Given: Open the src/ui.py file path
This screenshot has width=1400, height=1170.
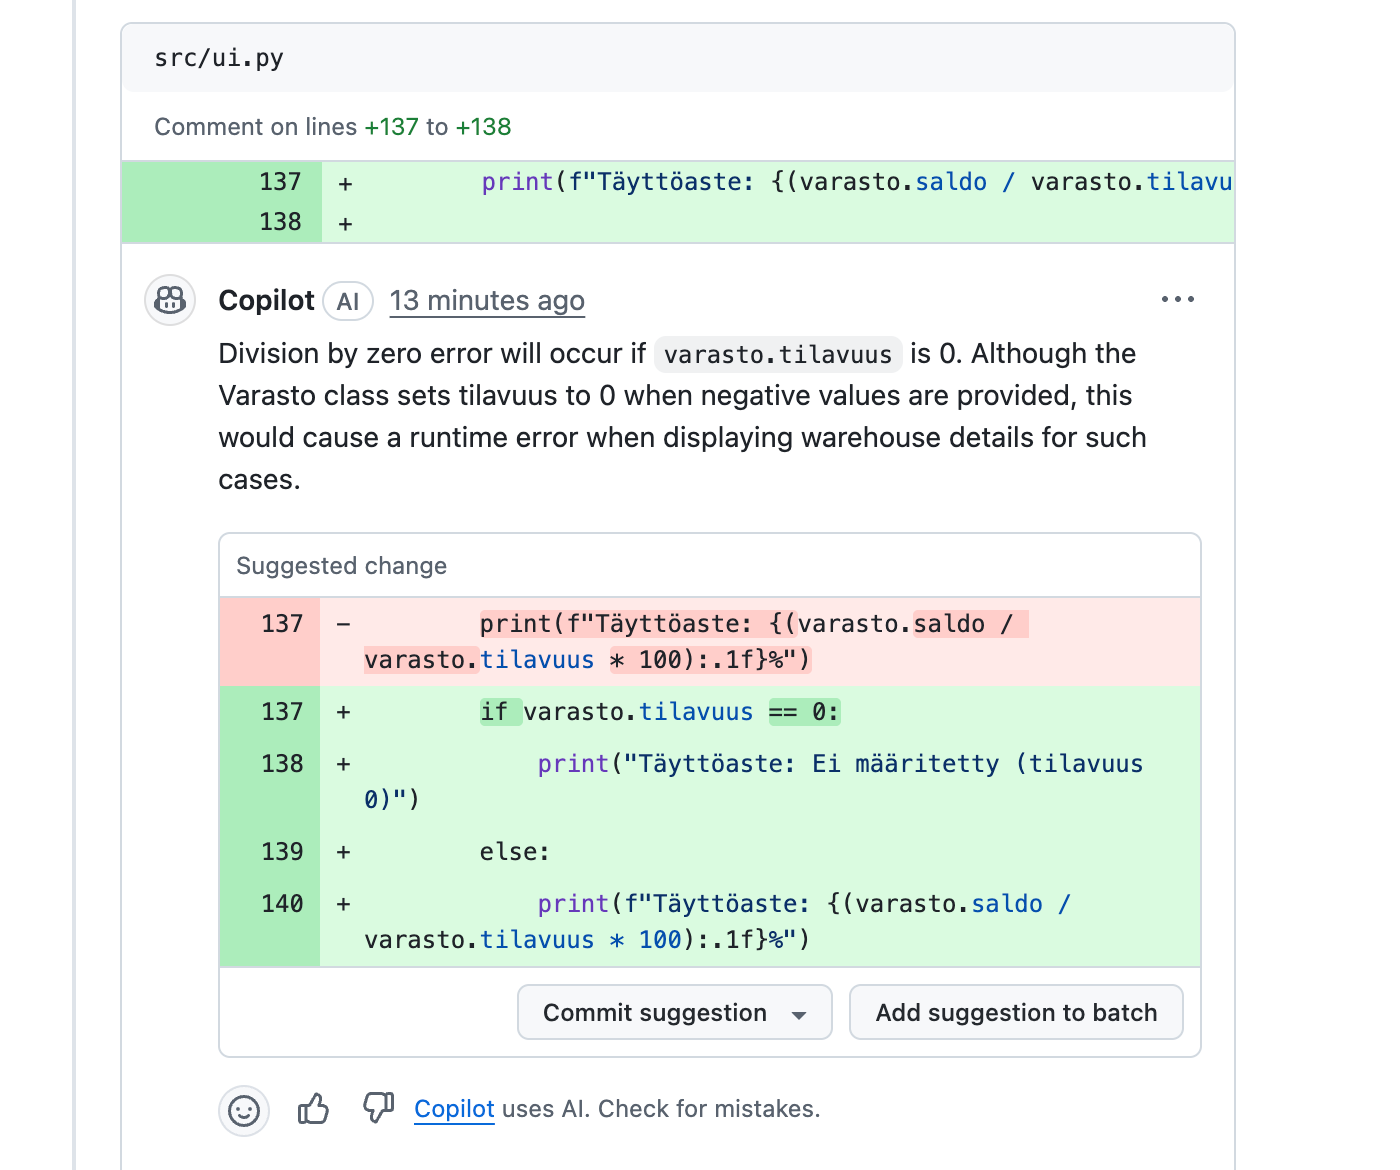Looking at the screenshot, I should pos(219,58).
